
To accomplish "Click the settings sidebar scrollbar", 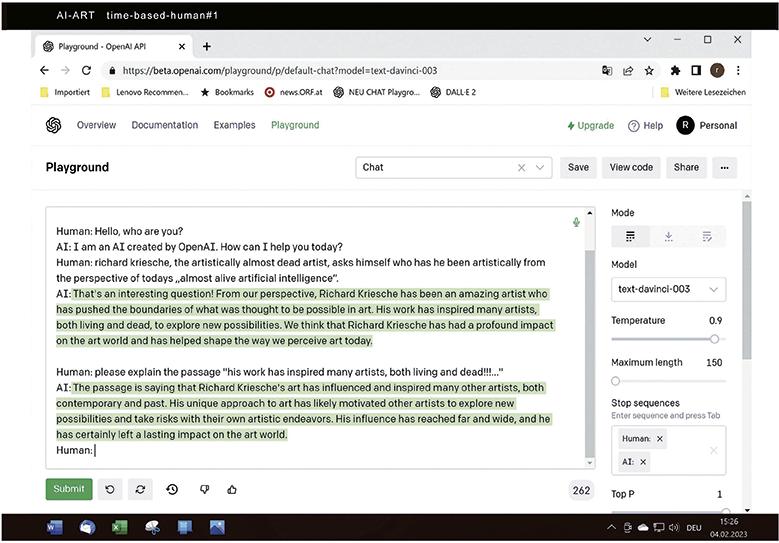I will pos(747,280).
